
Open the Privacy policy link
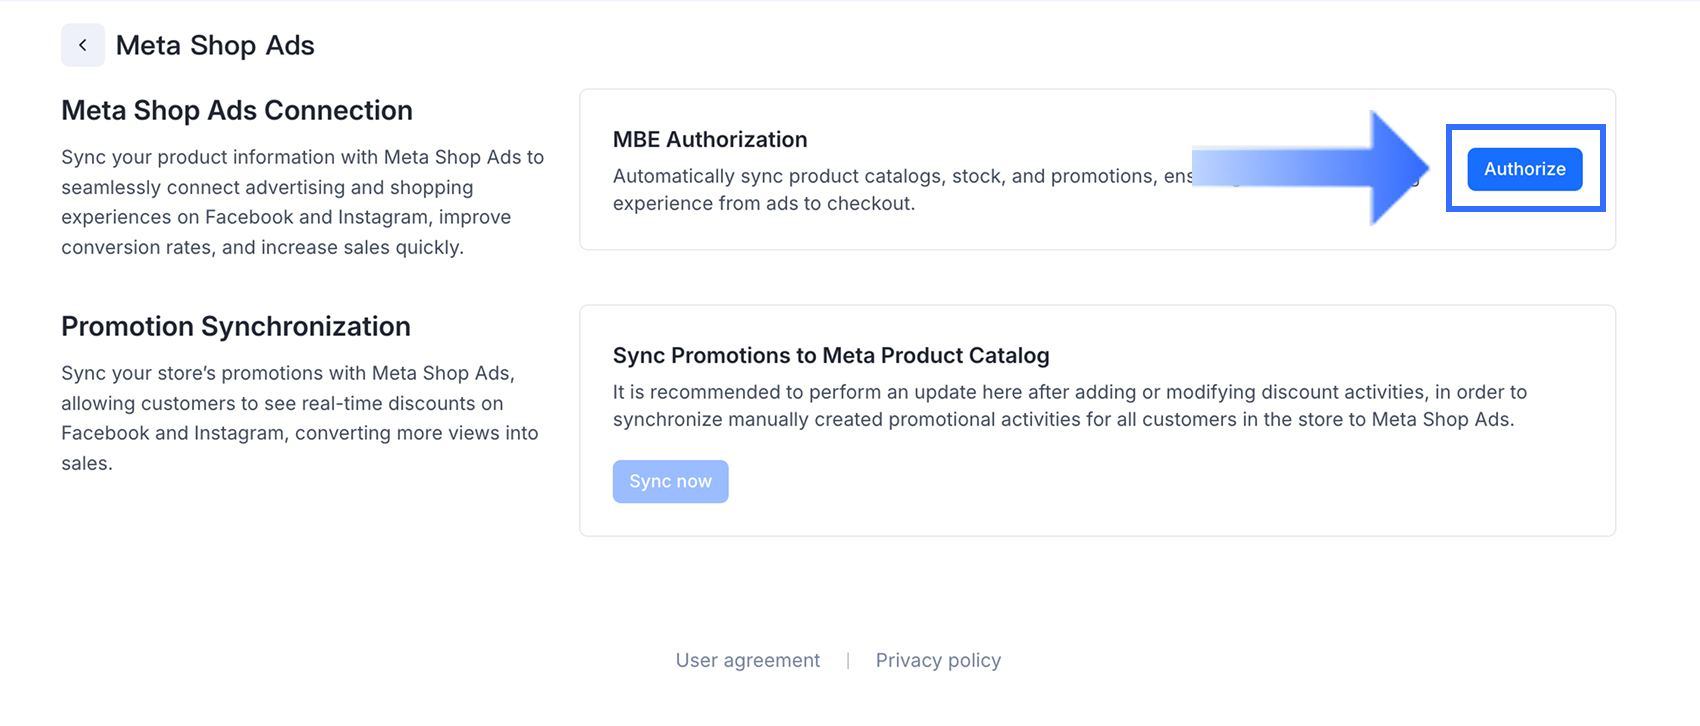(938, 660)
